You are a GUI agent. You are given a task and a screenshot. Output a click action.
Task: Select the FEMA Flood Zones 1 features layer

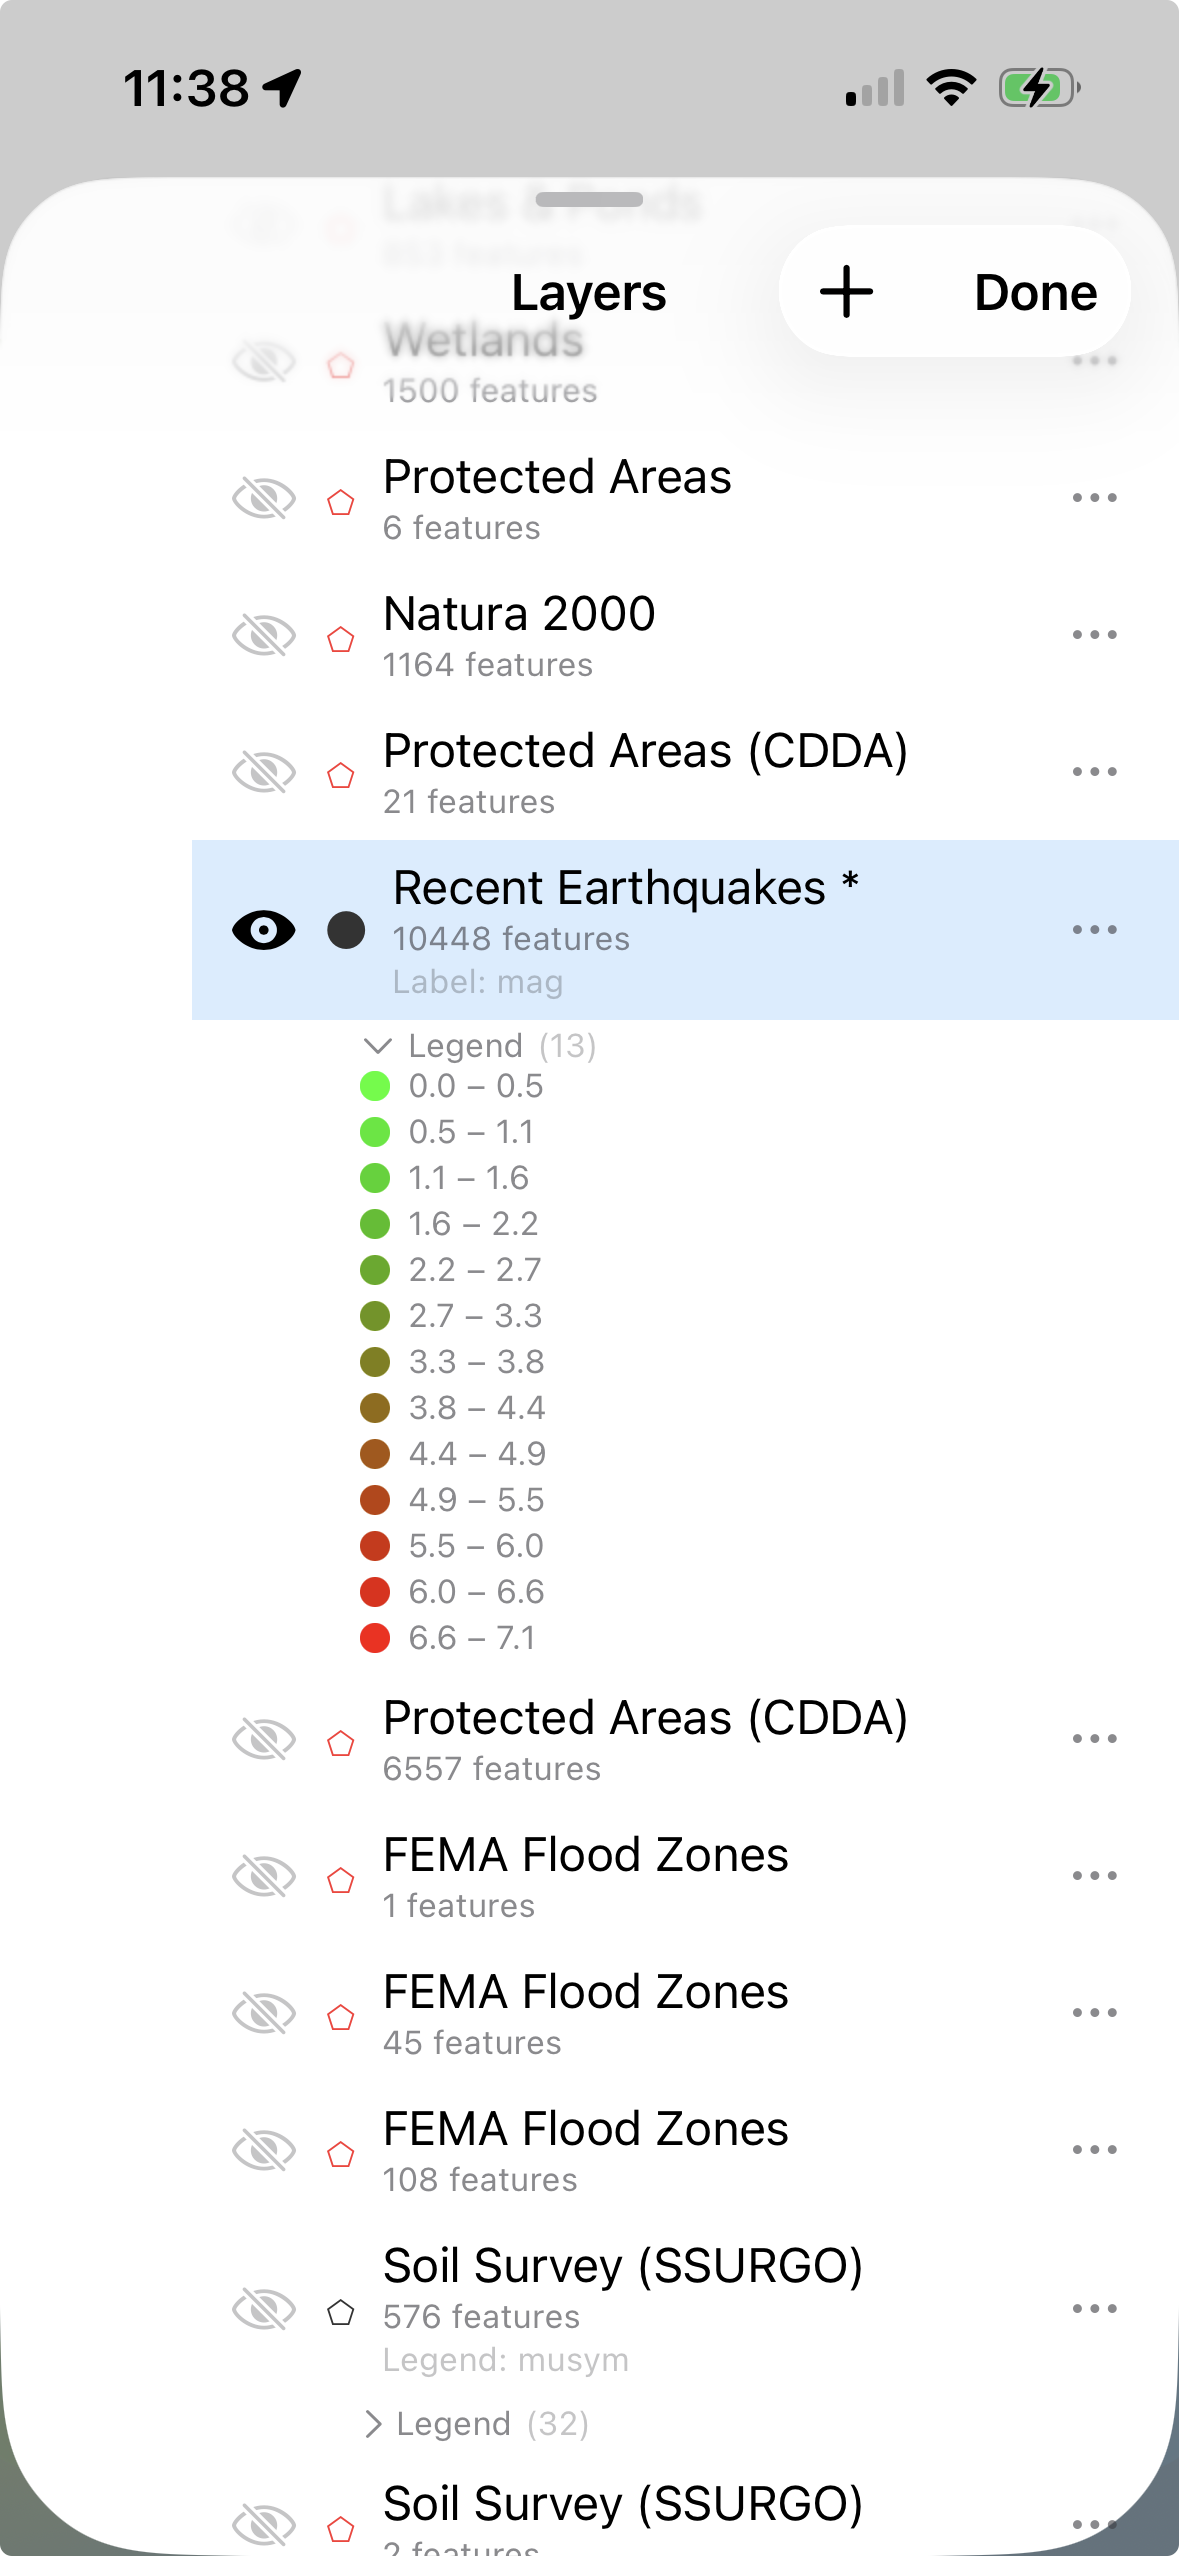586,1876
